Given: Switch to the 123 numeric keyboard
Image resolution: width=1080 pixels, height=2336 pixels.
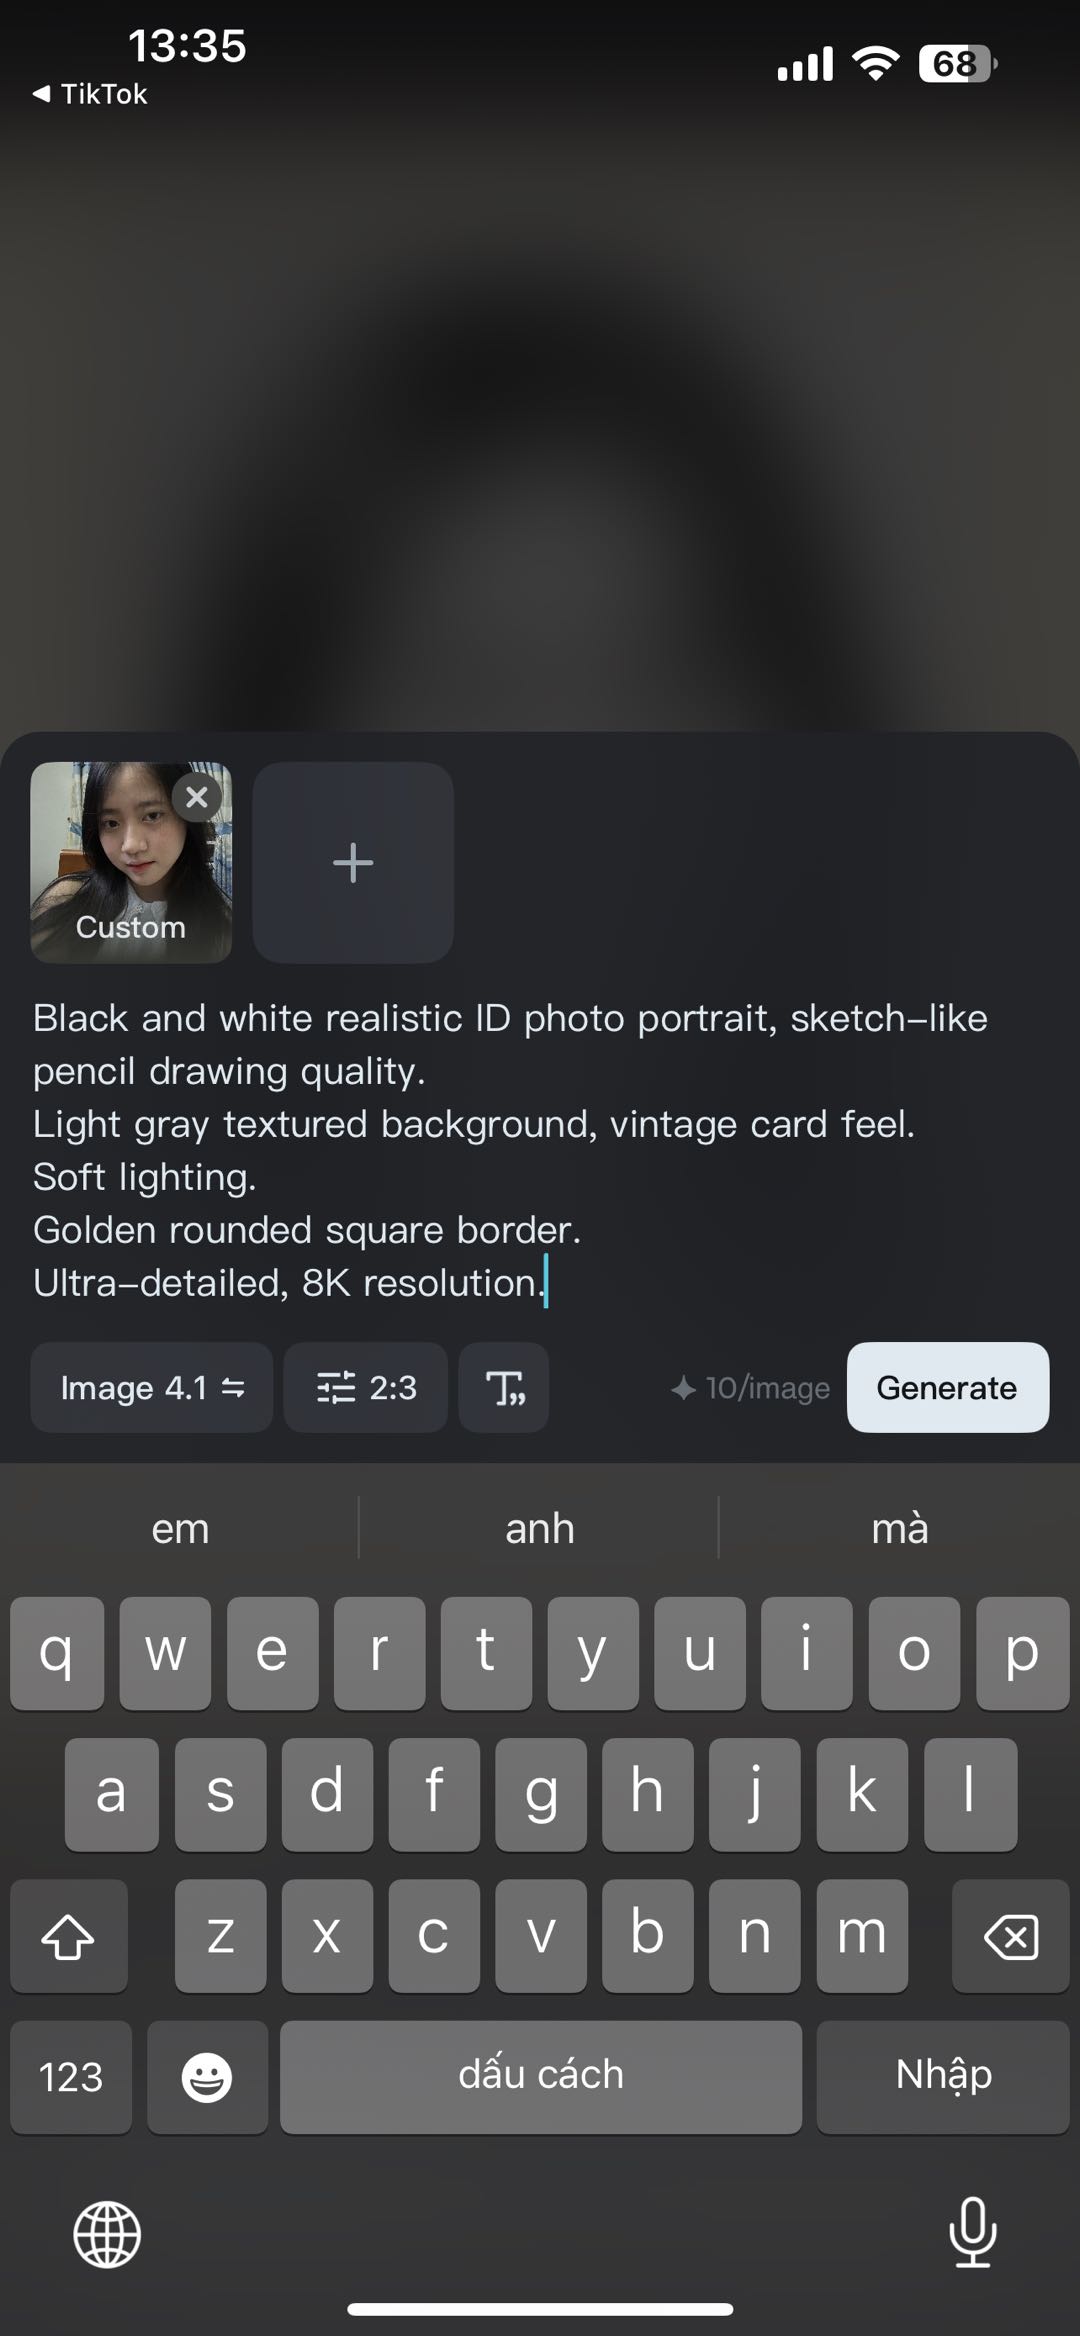Looking at the screenshot, I should [71, 2077].
